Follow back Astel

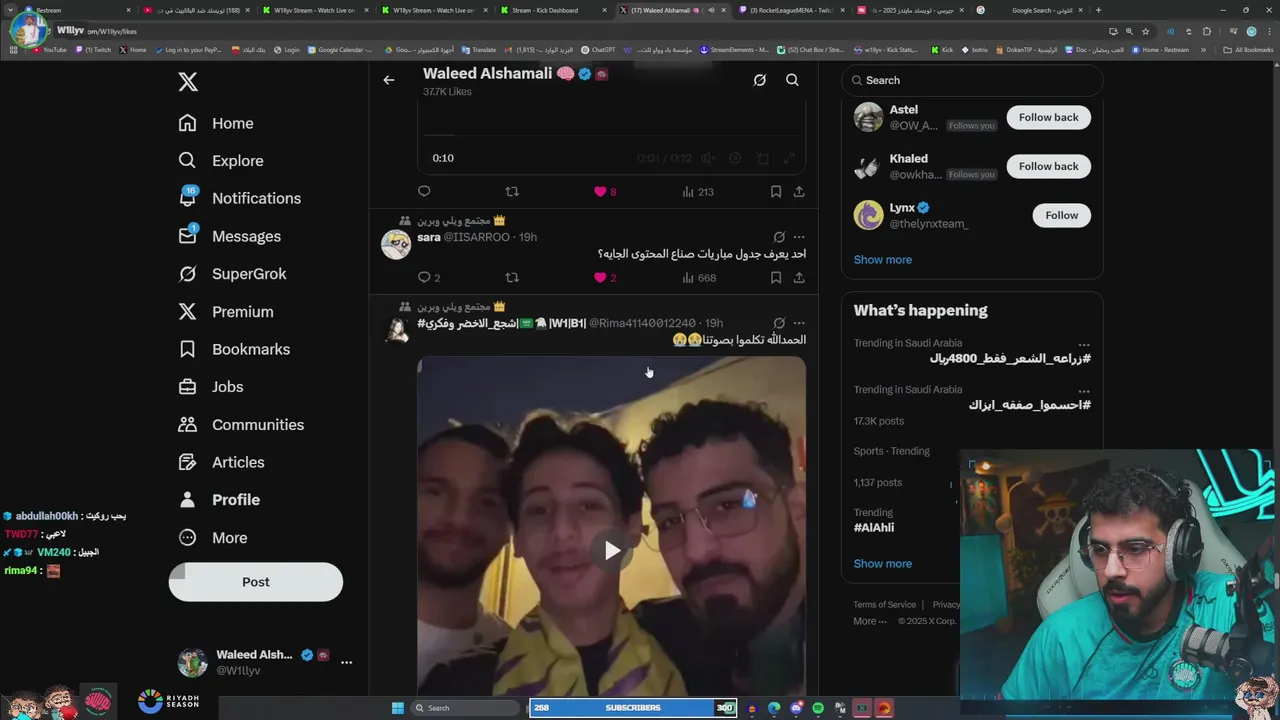1048,117
